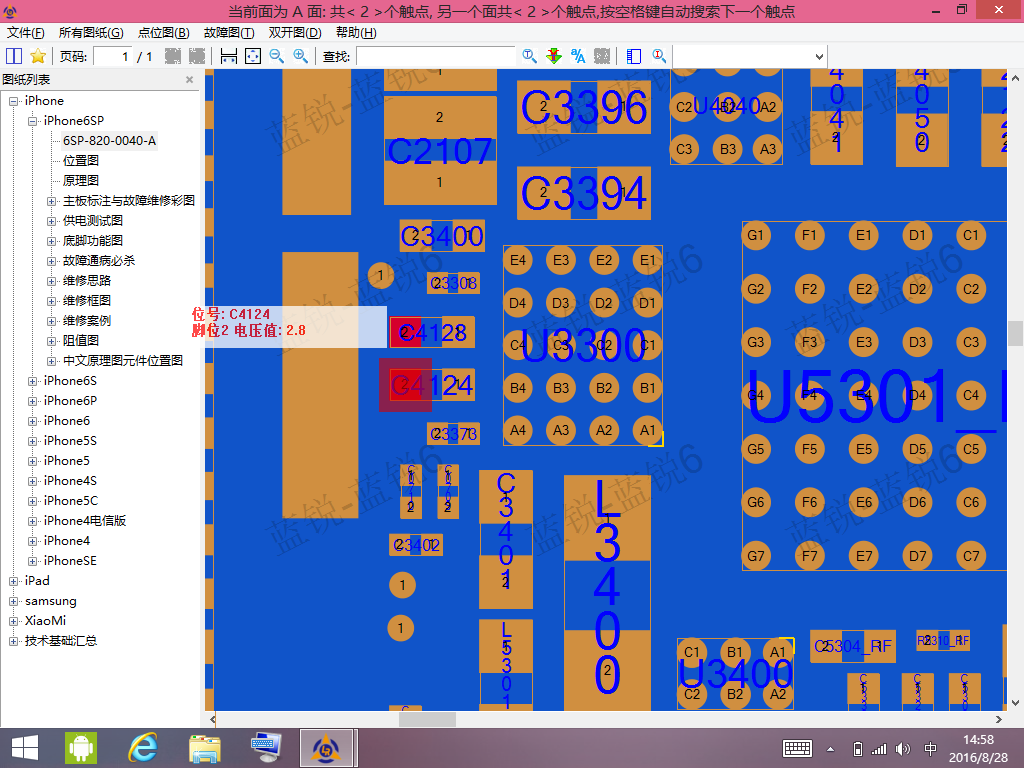Image resolution: width=1024 pixels, height=768 pixels.
Task: Click the L3400 inductor on the board
Action: click(x=607, y=592)
